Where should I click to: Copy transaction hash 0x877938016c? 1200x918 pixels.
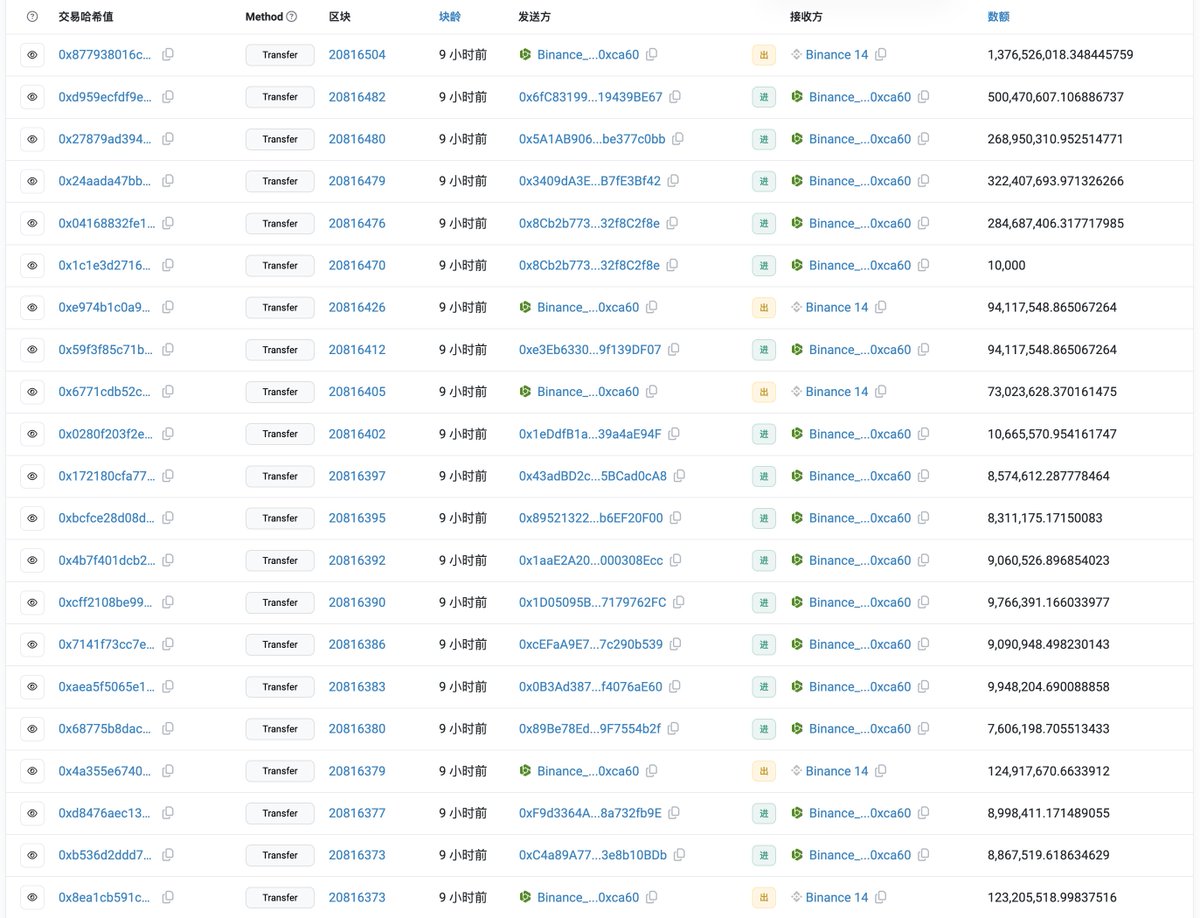pos(168,55)
